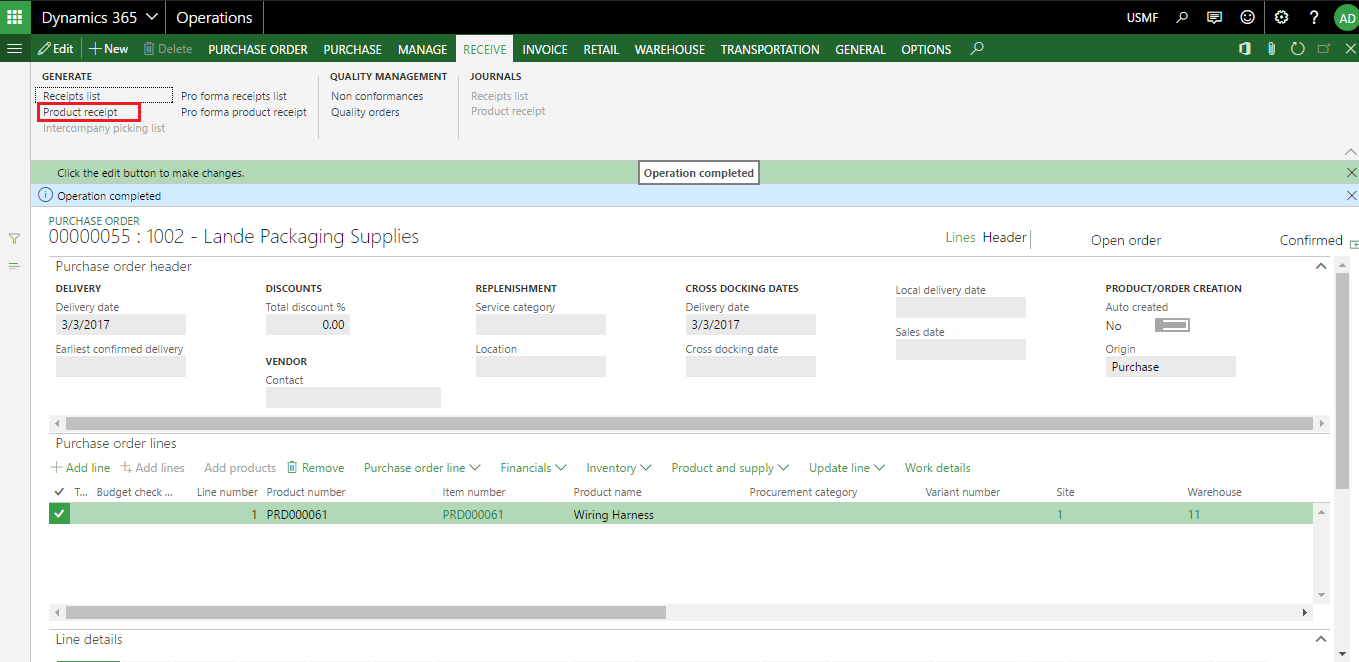Image resolution: width=1359 pixels, height=662 pixels.
Task: Click the Delivery date field showing 3/3/2017
Action: [120, 324]
